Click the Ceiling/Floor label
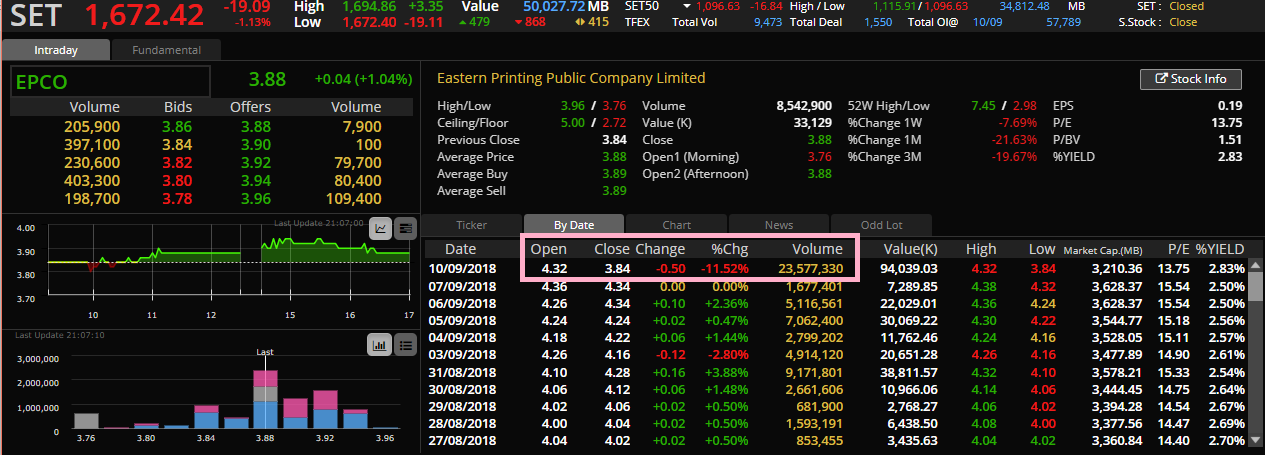The width and height of the screenshot is (1265, 455). (473, 122)
